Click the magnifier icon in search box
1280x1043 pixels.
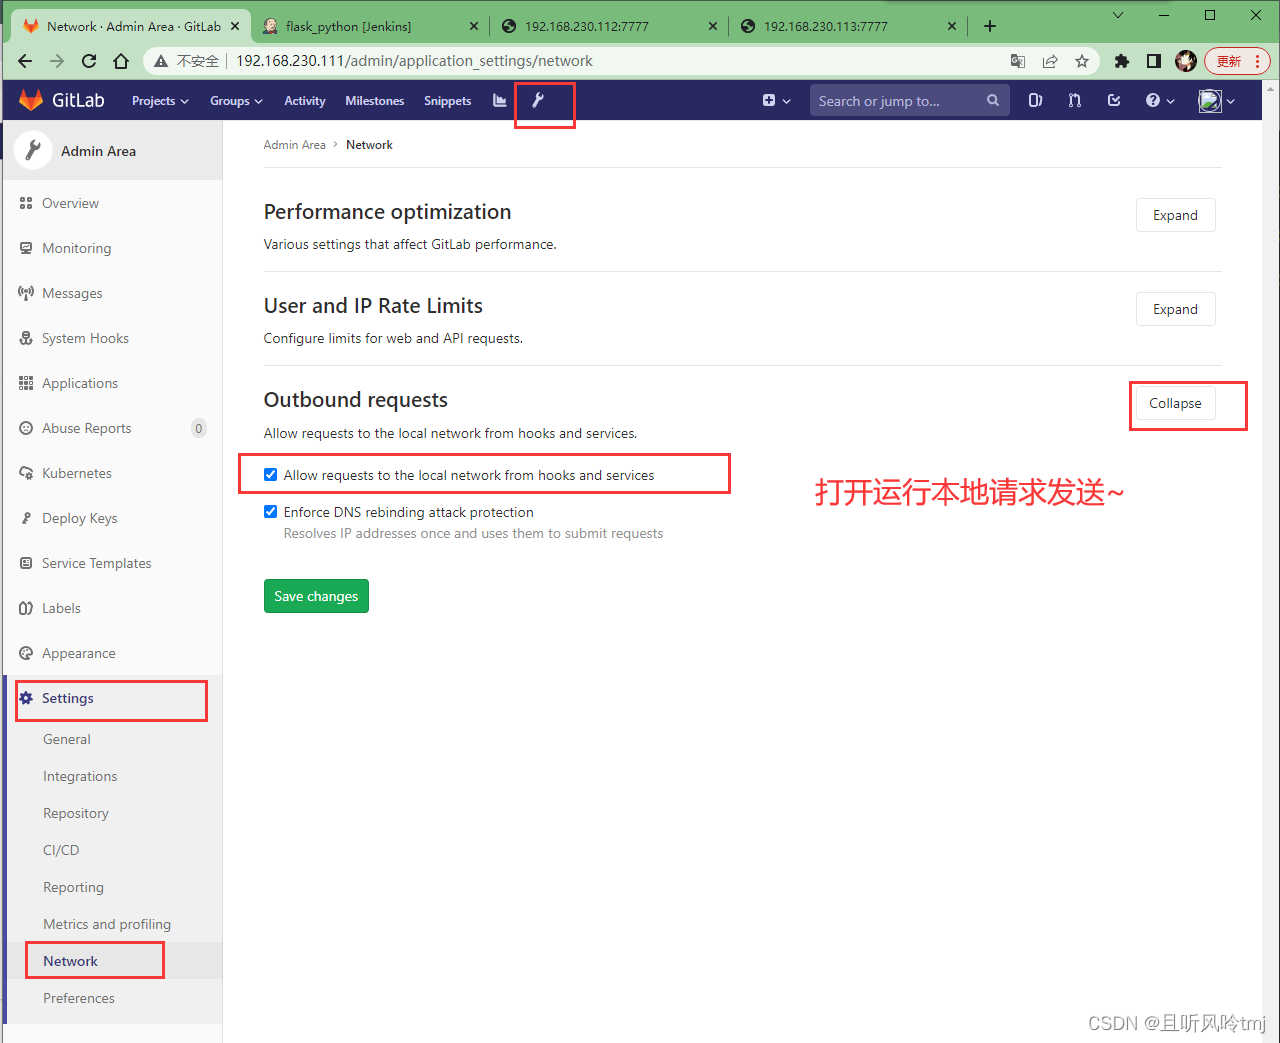coord(991,100)
